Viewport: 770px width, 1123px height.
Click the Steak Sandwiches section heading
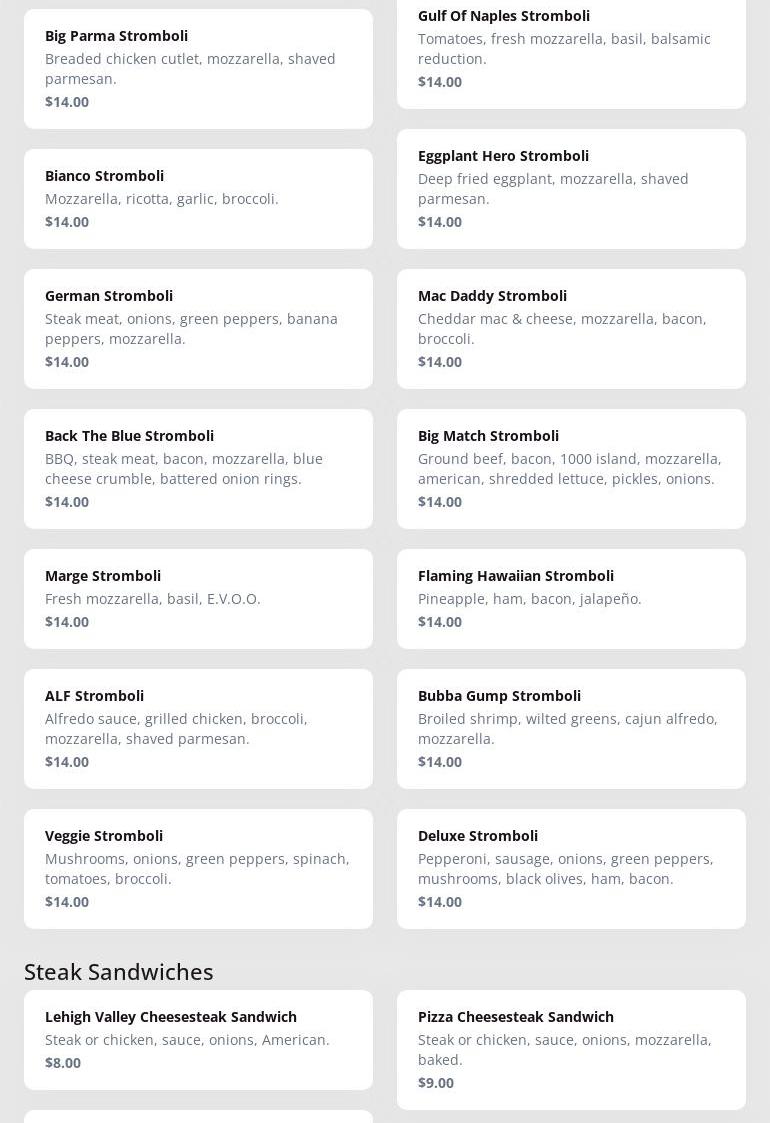pos(119,972)
